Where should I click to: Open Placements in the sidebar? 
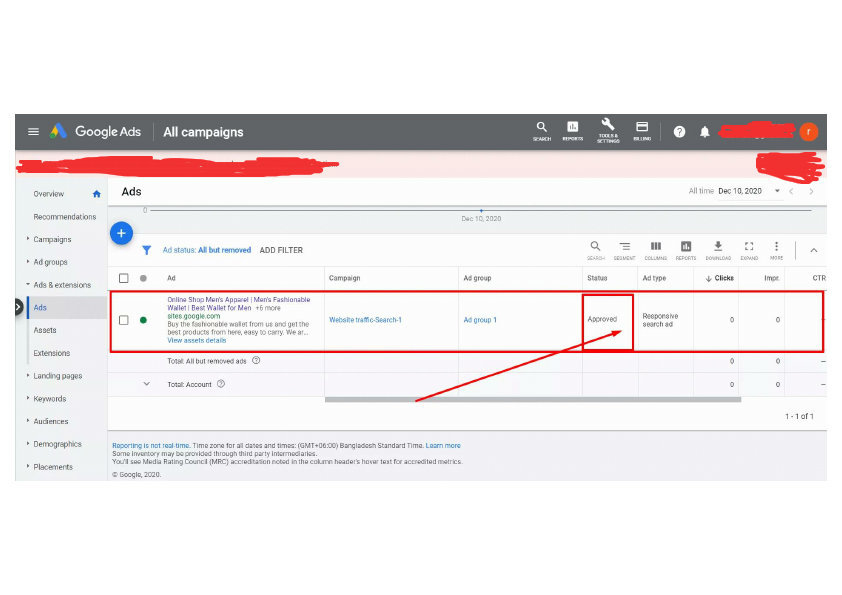click(53, 467)
